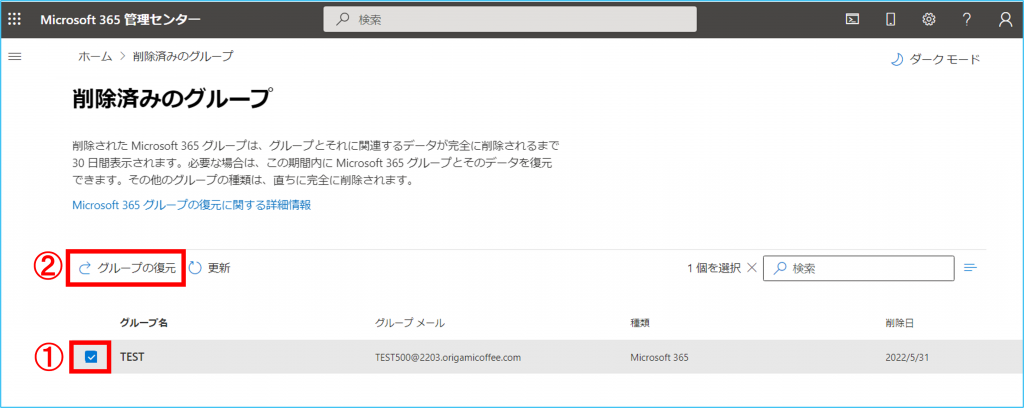The height and width of the screenshot is (408, 1024).
Task: Click the top 検索 search bar
Action: point(510,19)
